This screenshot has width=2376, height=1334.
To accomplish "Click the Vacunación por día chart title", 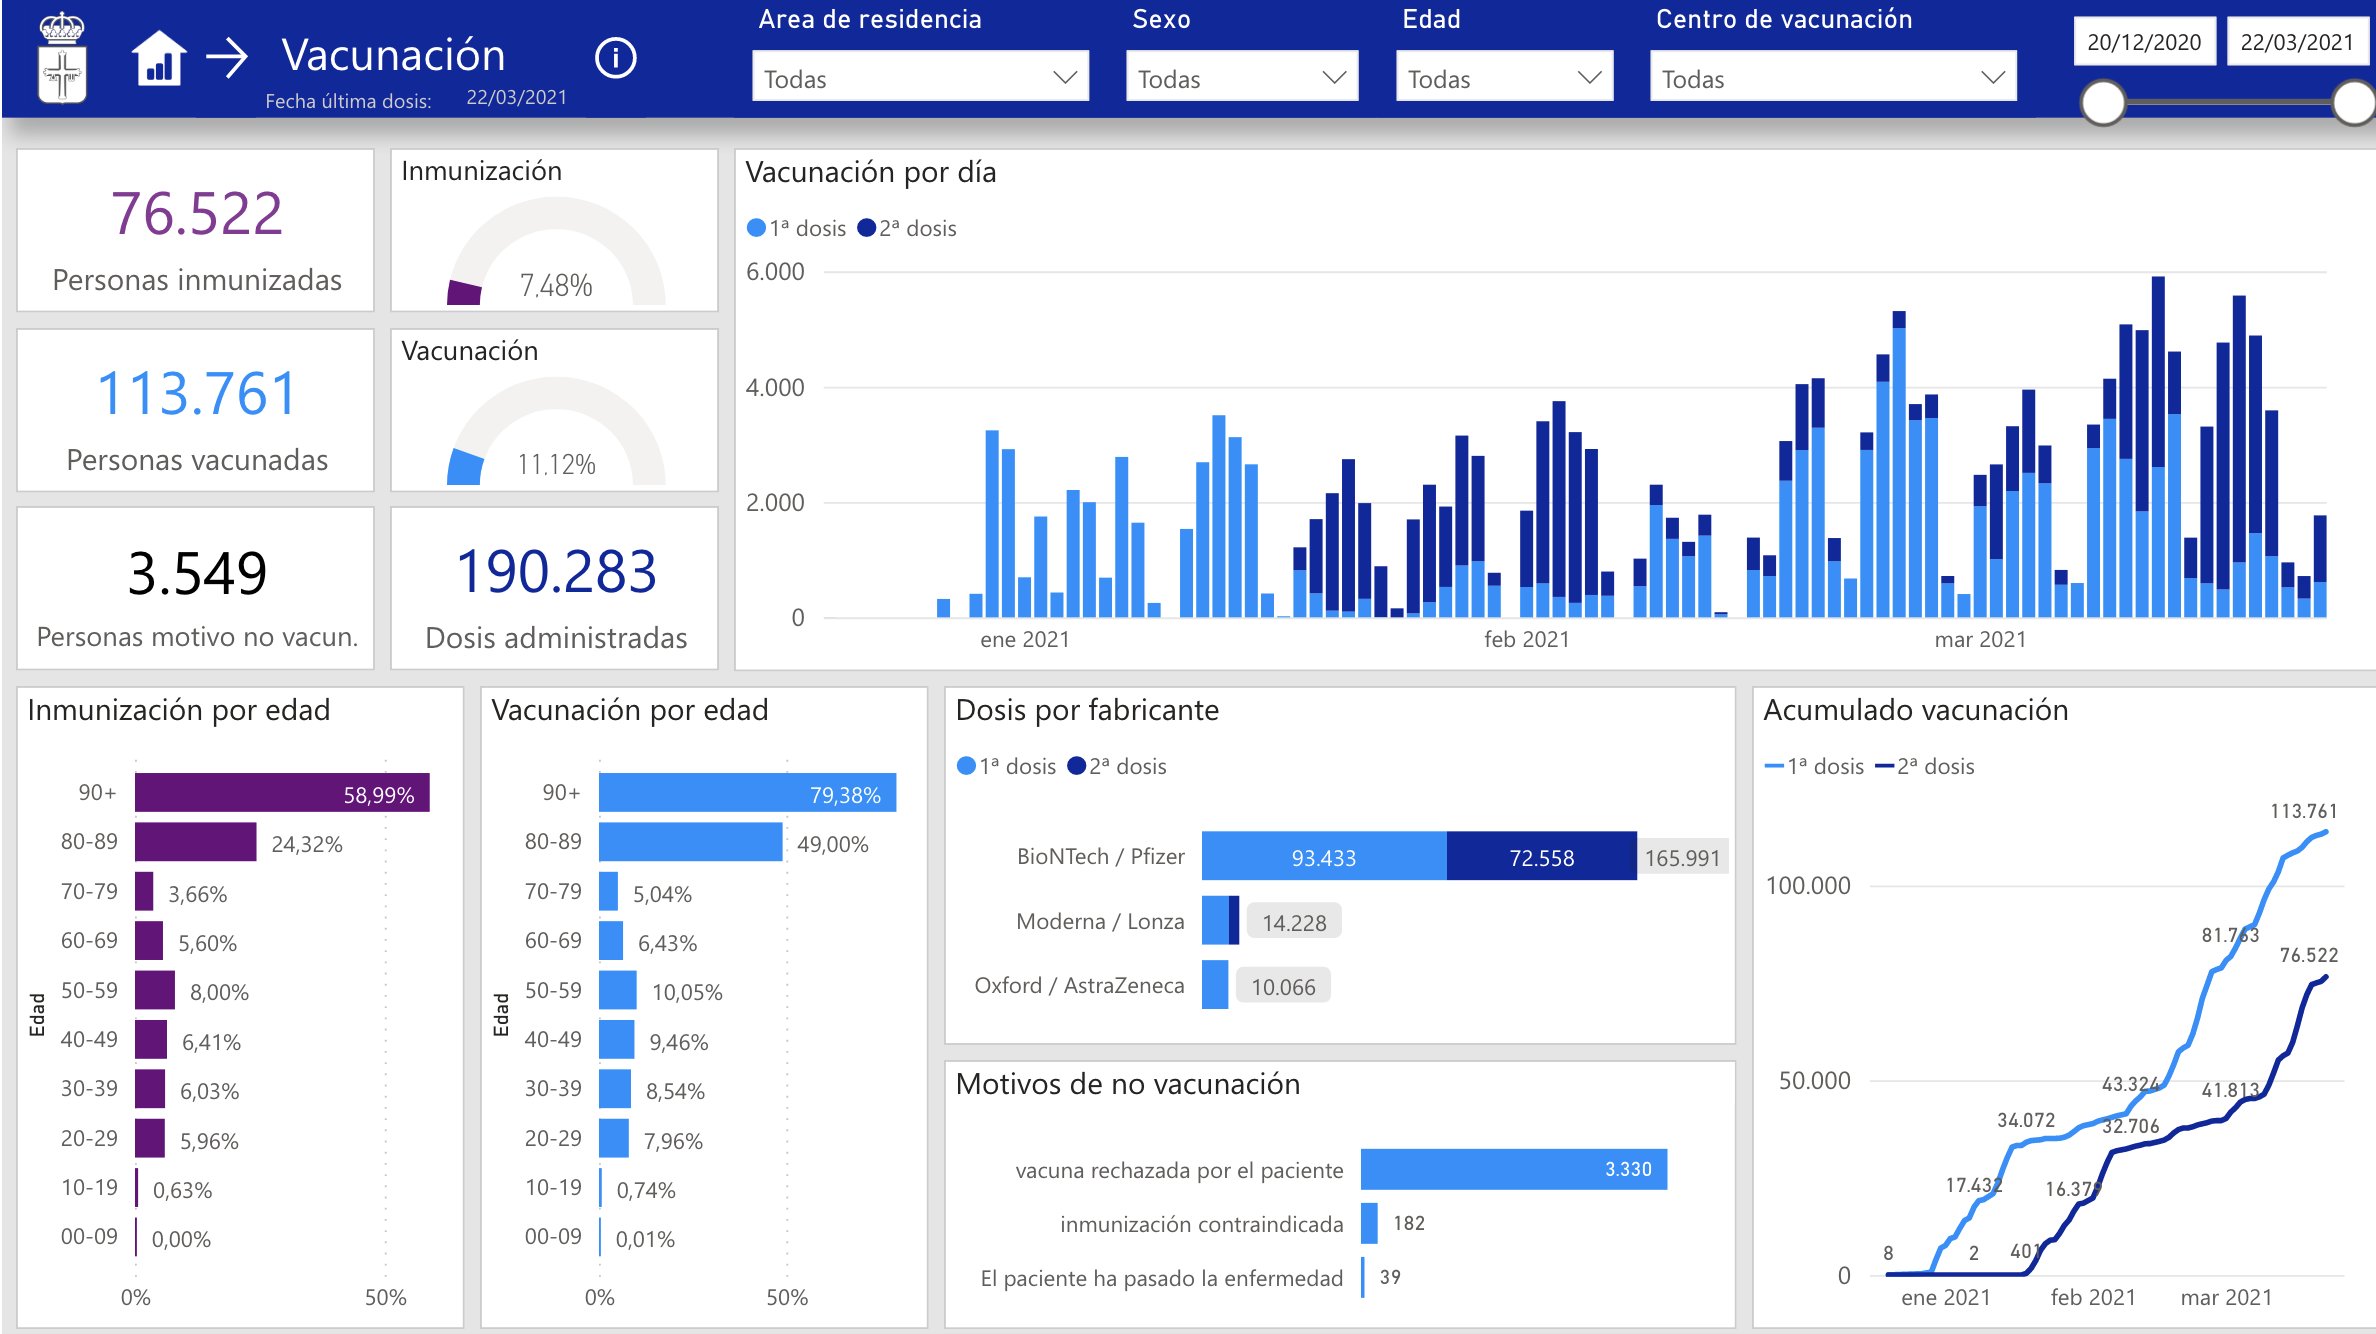I will [871, 172].
